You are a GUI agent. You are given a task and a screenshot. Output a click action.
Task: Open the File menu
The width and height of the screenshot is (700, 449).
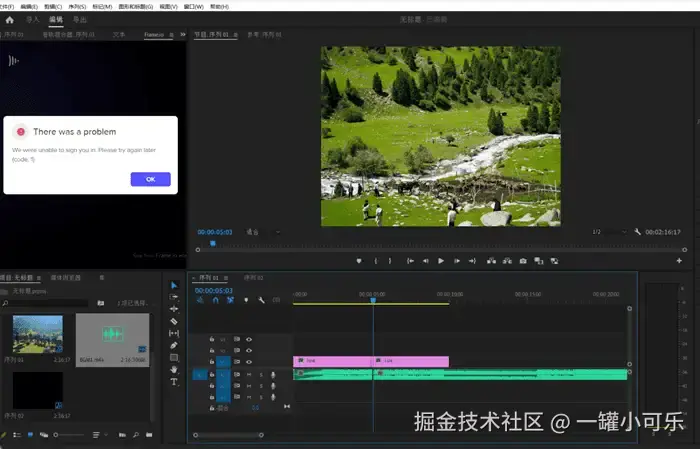click(x=7, y=7)
